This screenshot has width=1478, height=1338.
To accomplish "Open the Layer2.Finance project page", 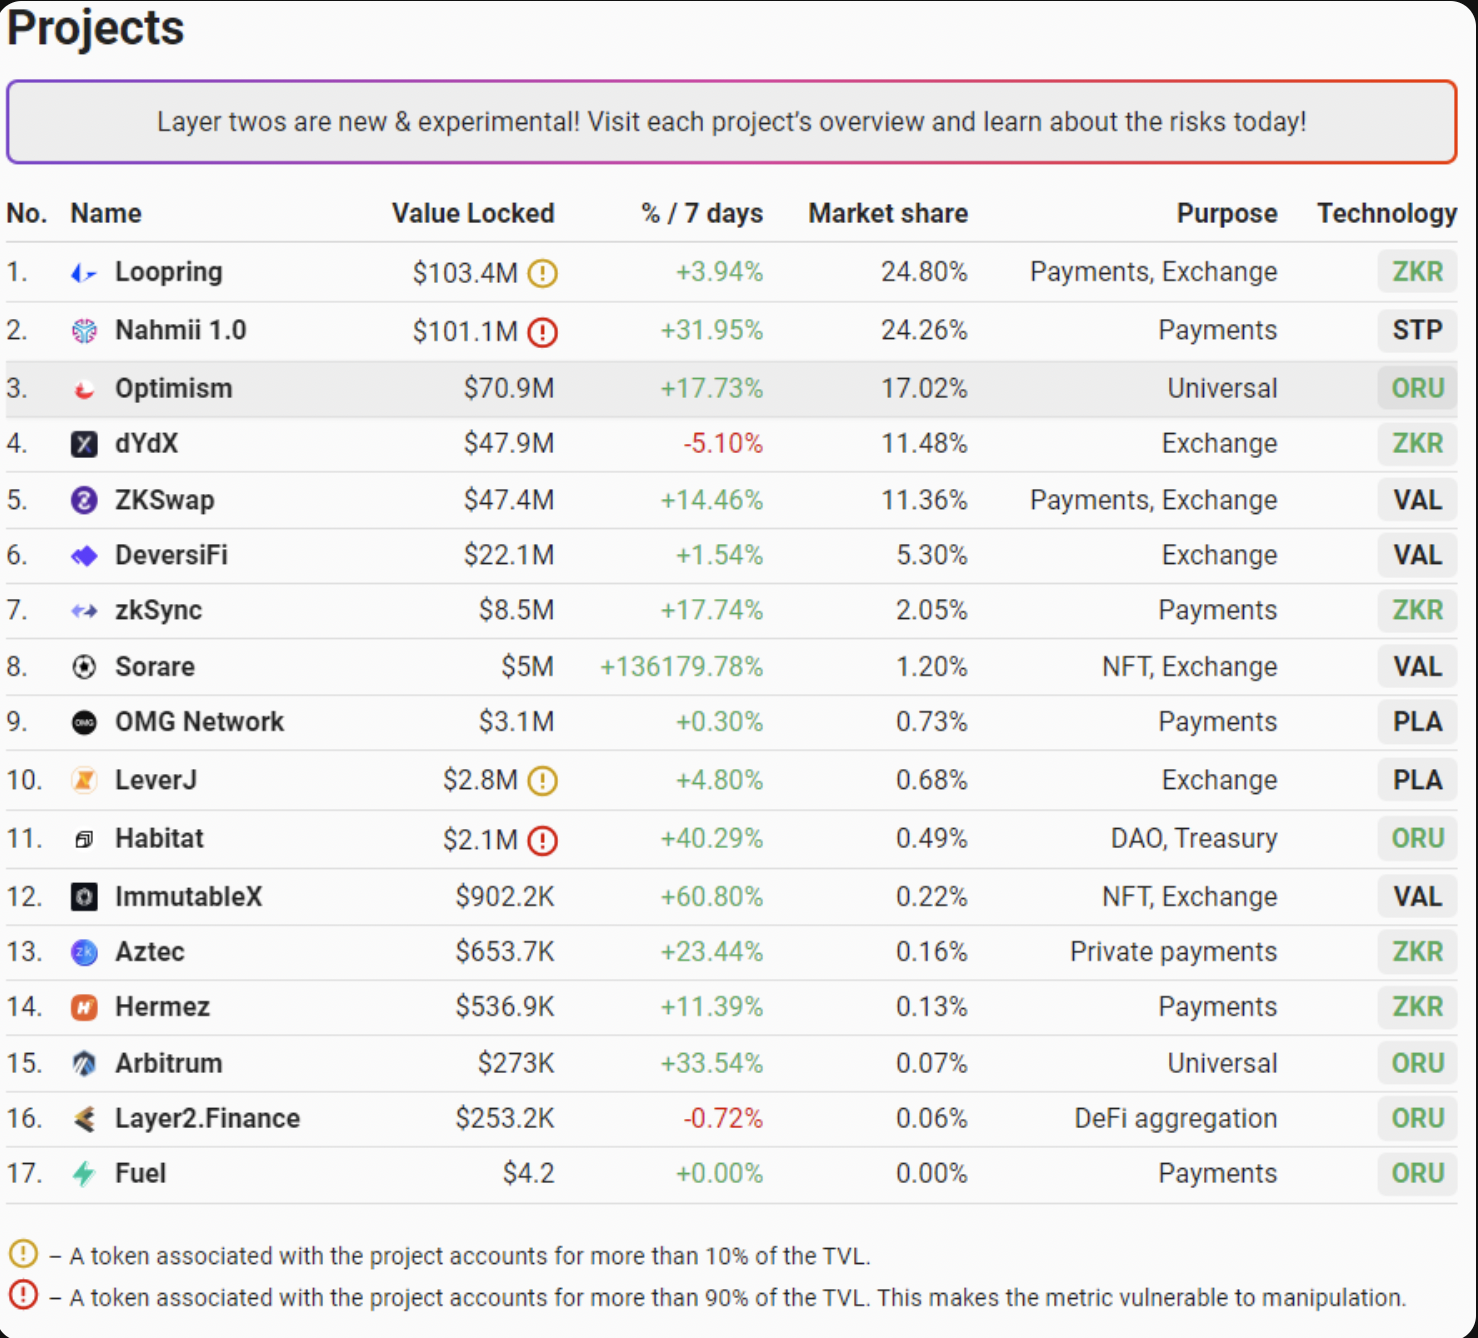I will tap(207, 1118).
